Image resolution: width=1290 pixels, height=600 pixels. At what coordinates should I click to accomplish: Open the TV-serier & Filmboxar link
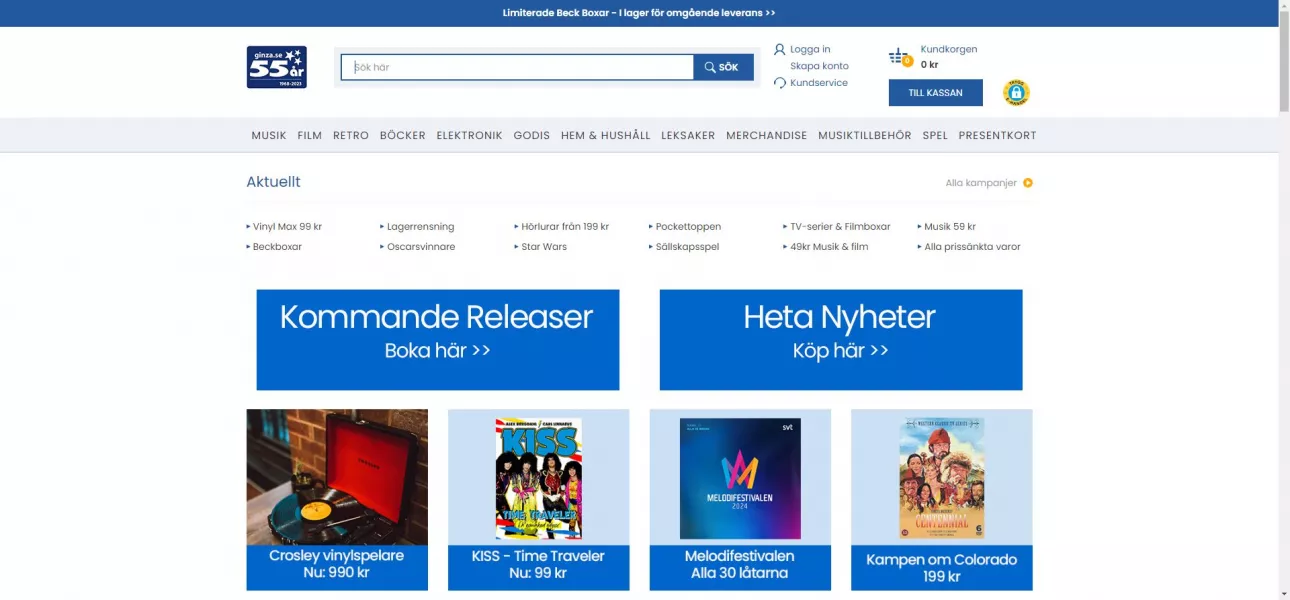click(840, 227)
